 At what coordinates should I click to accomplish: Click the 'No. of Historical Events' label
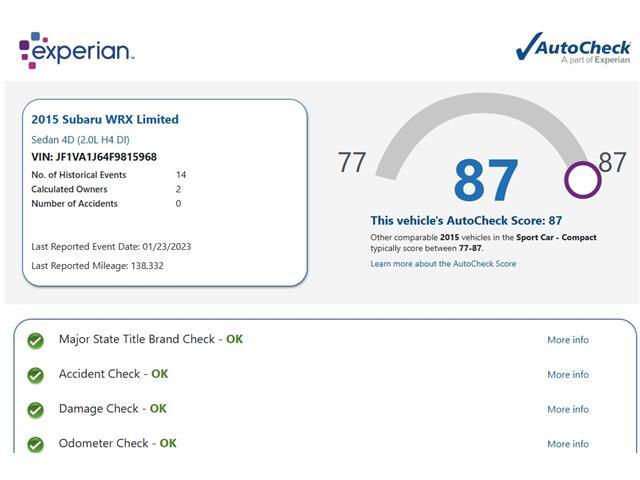click(79, 175)
